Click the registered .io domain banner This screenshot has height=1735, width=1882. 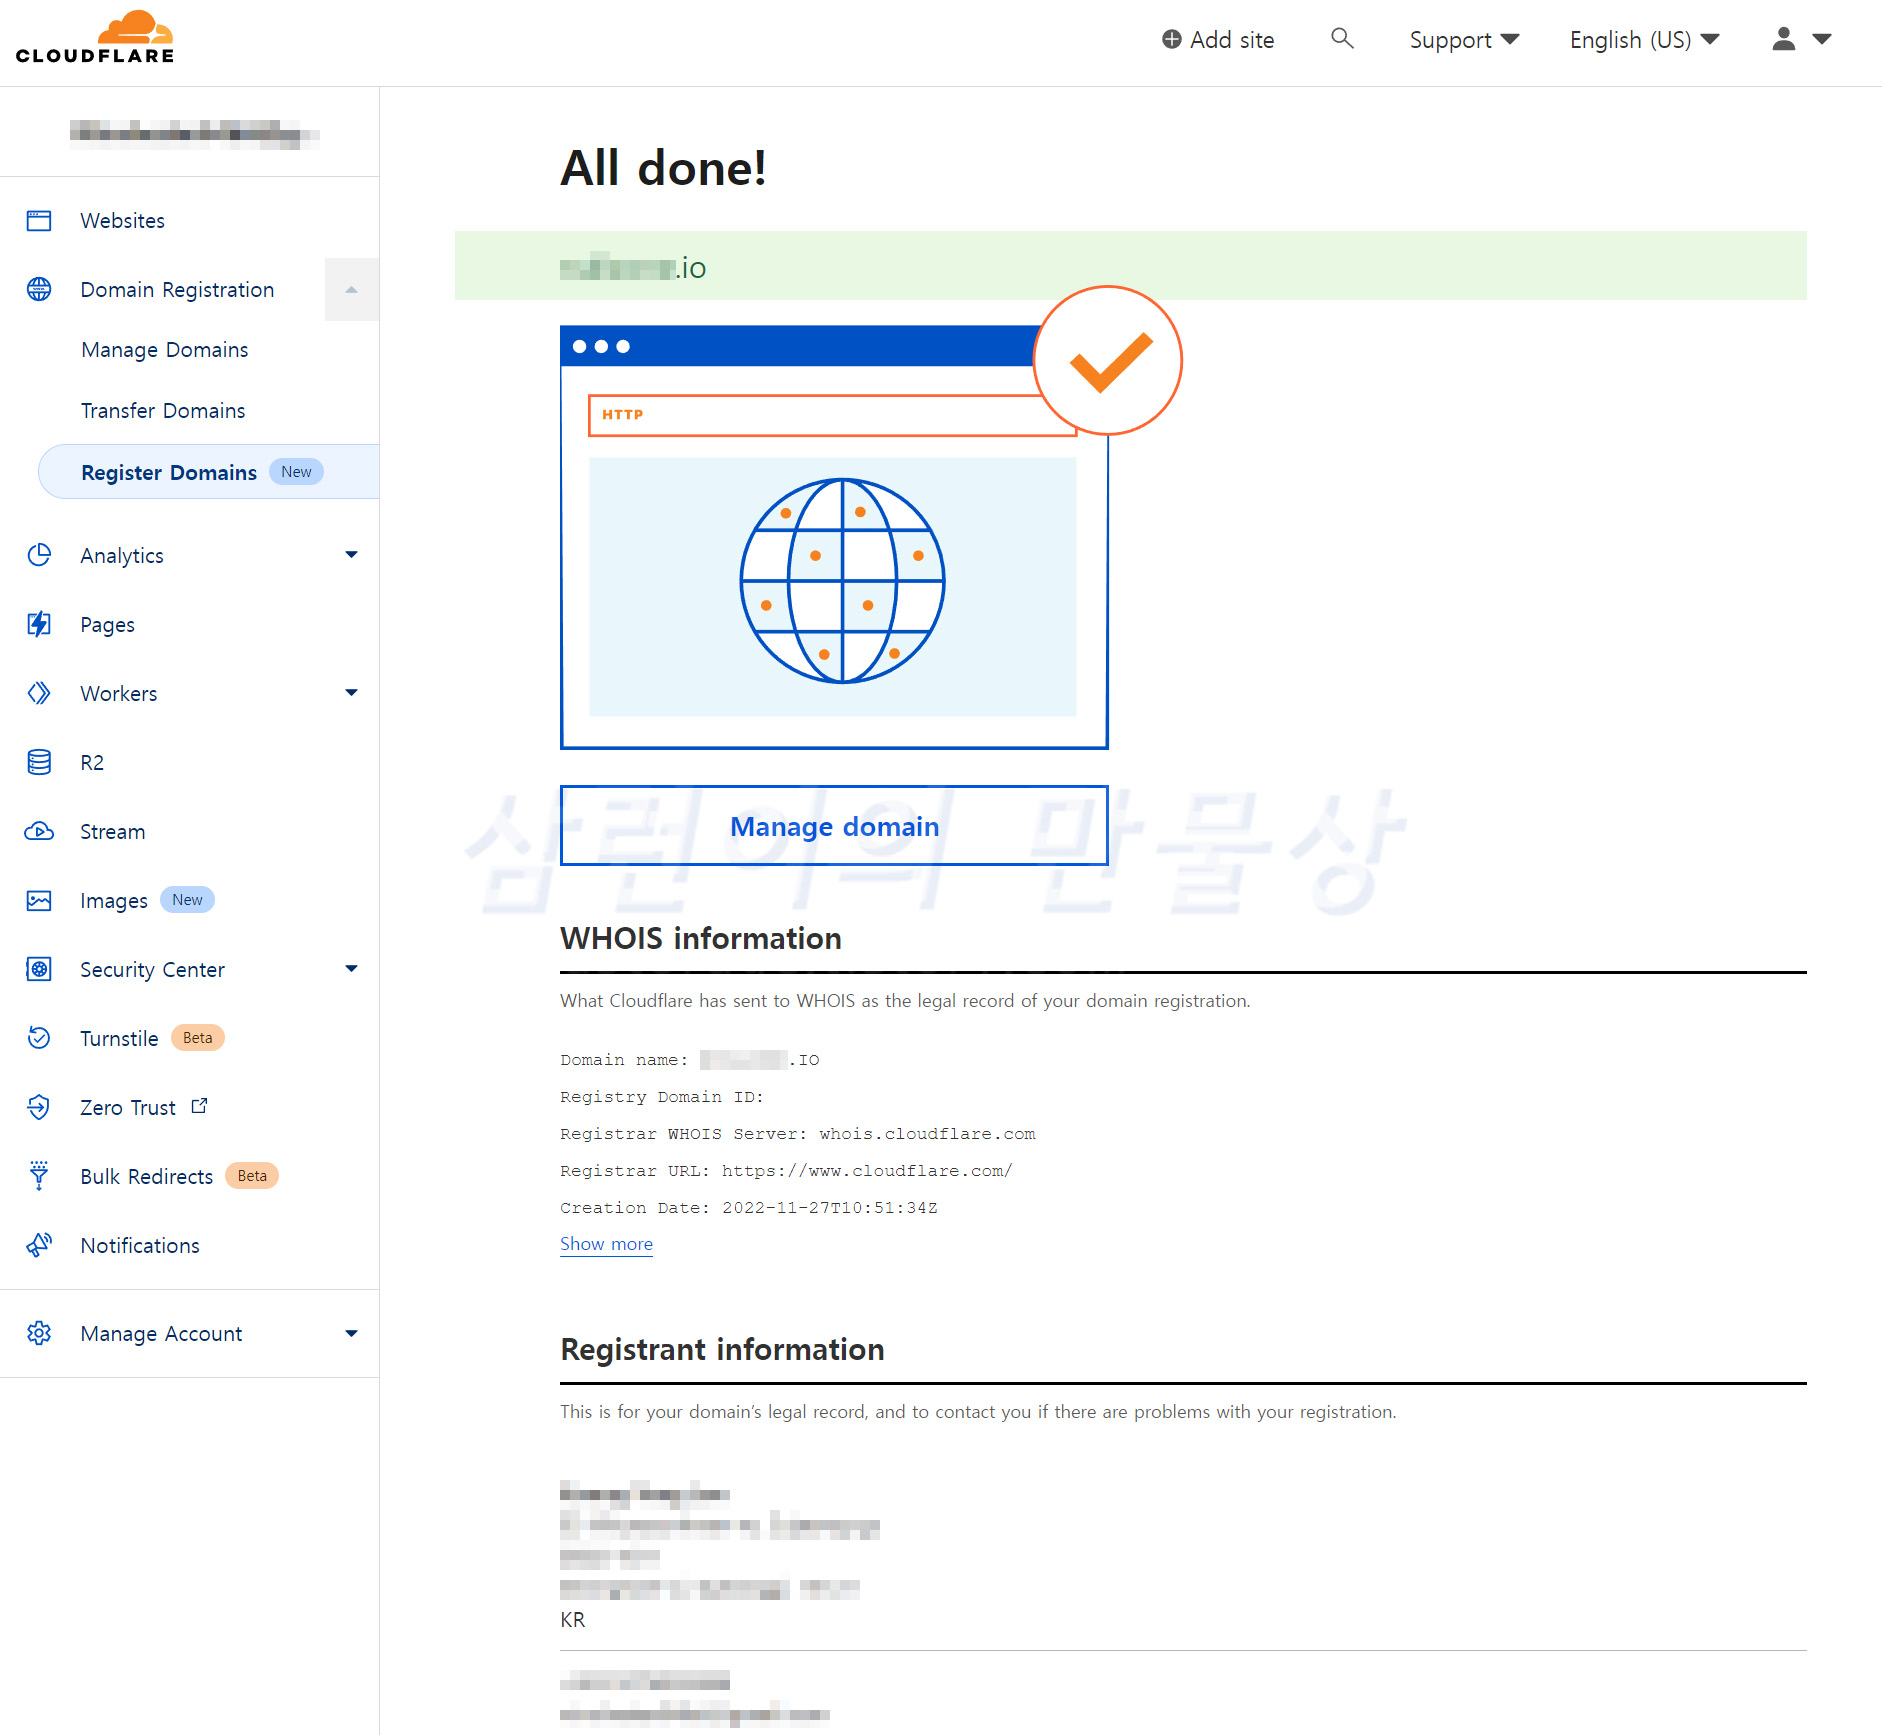[1130, 266]
